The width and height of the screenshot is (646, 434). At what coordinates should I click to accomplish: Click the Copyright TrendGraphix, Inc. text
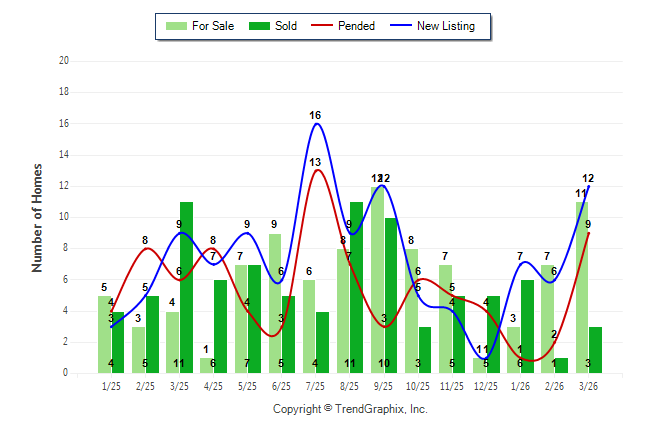pyautogui.click(x=350, y=409)
